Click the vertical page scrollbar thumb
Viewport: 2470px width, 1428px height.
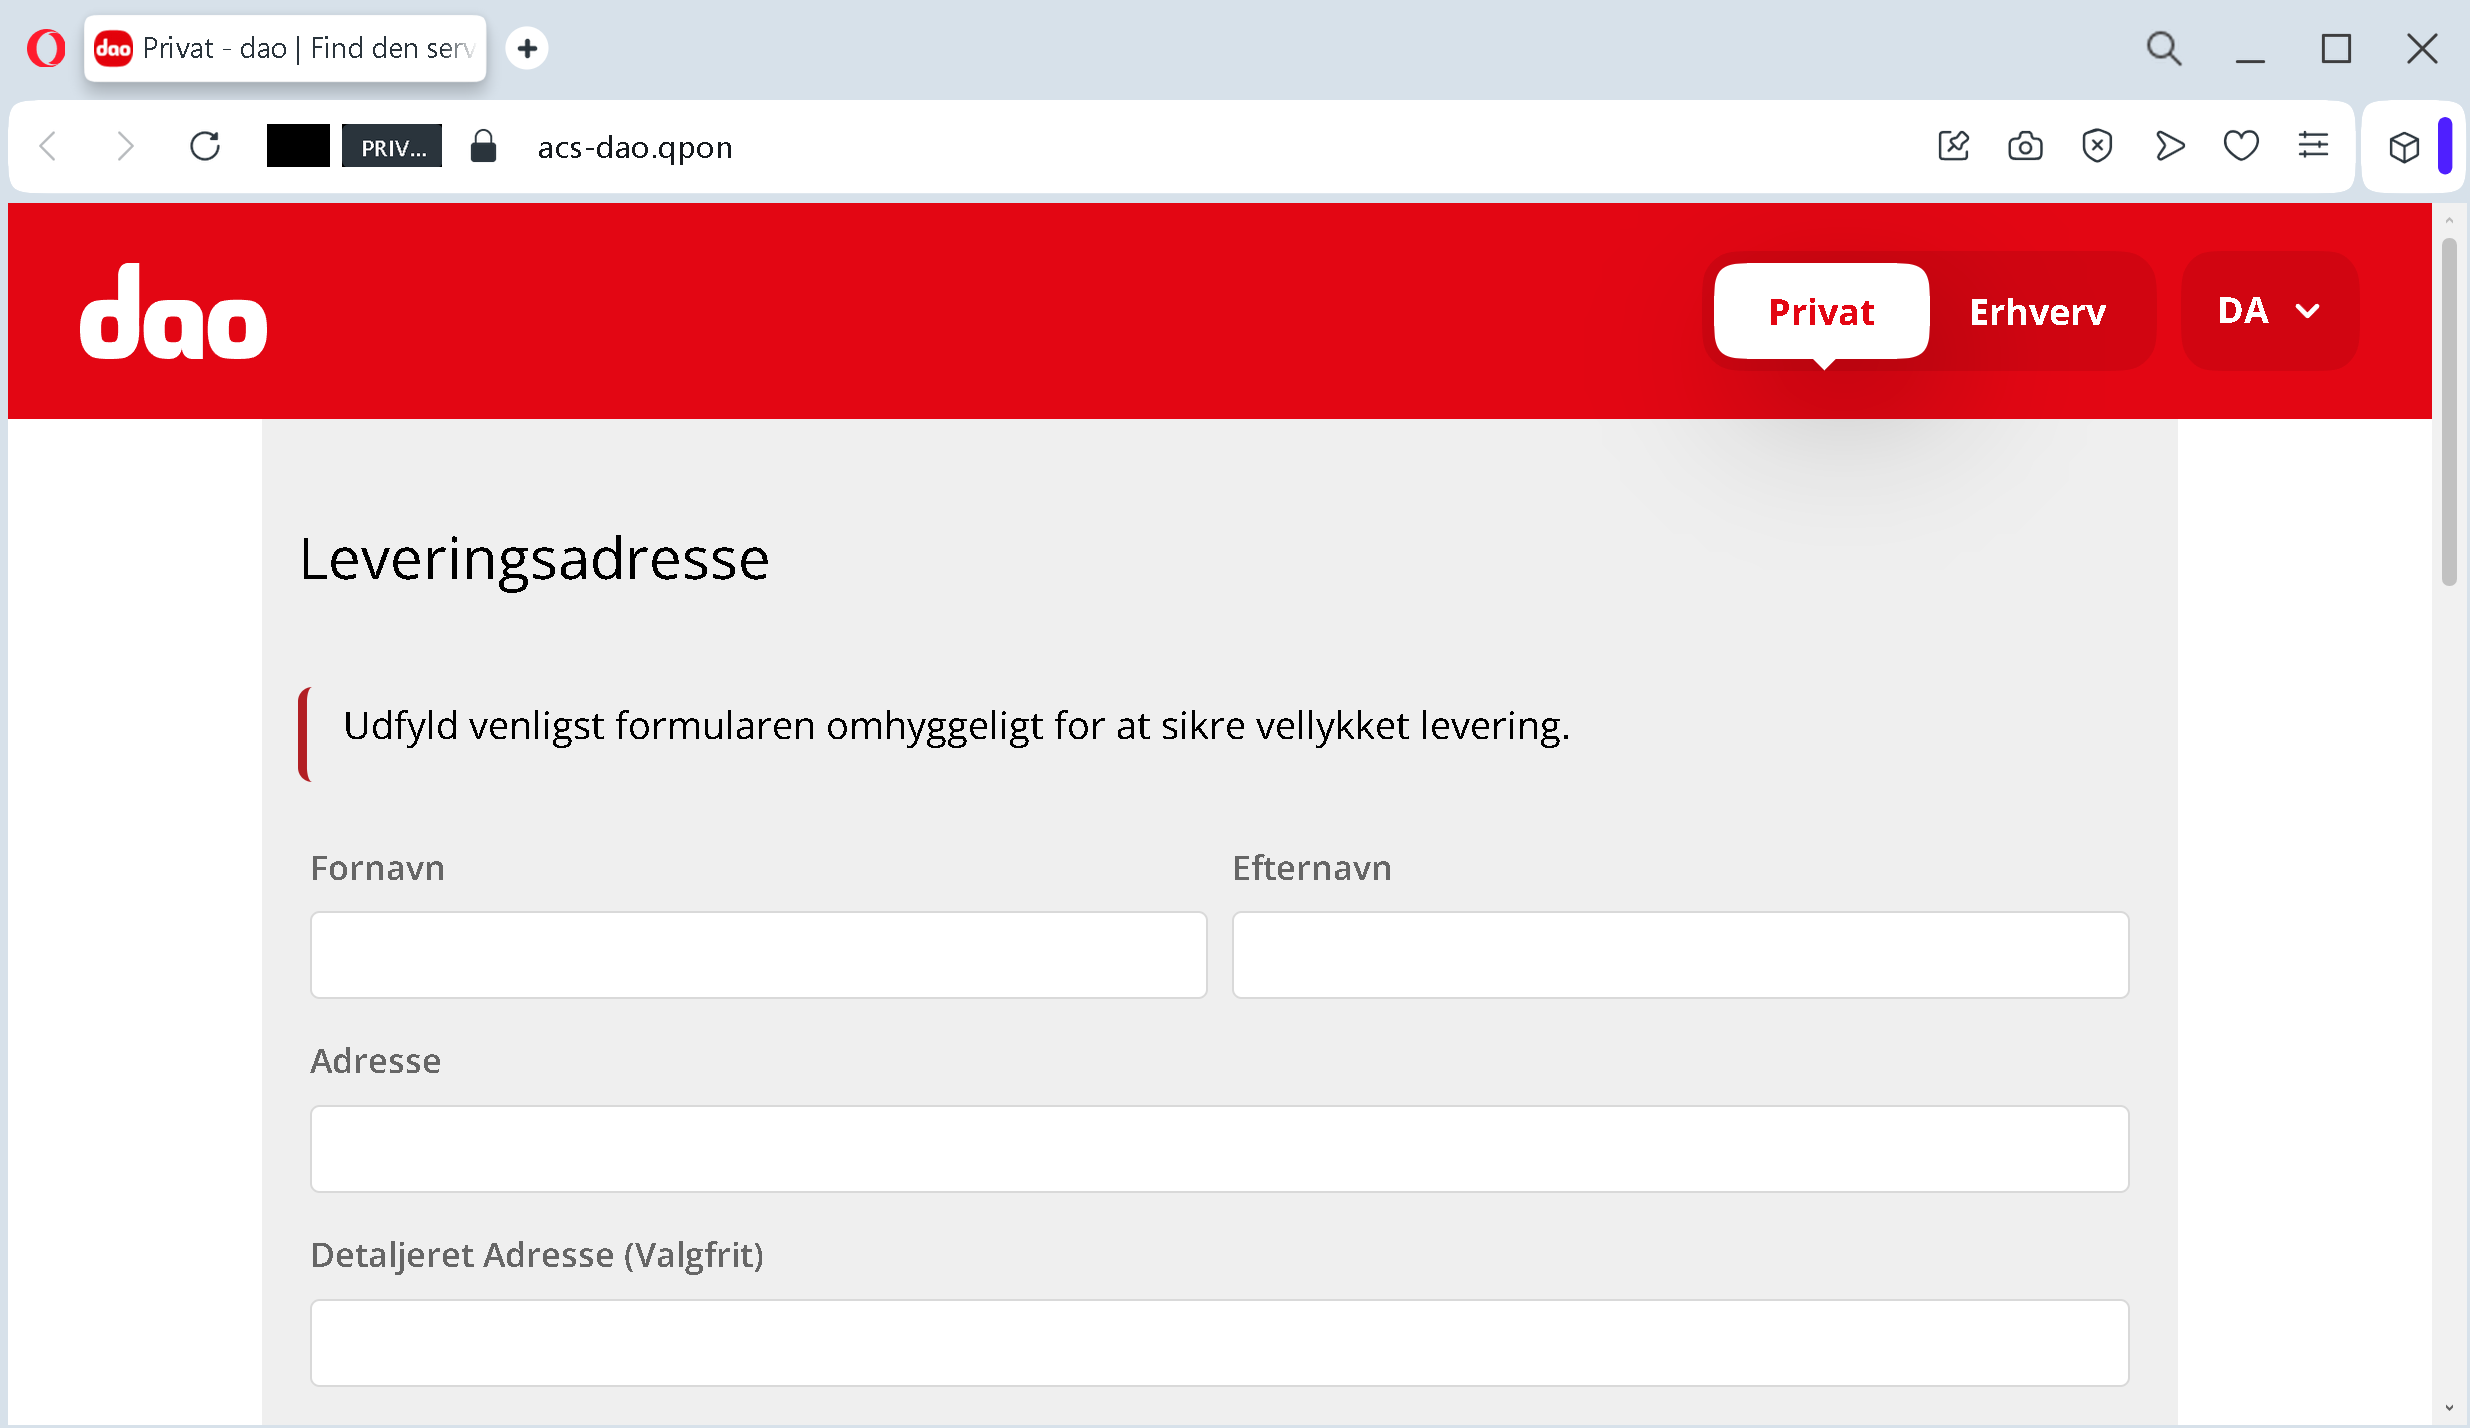[x=2449, y=410]
